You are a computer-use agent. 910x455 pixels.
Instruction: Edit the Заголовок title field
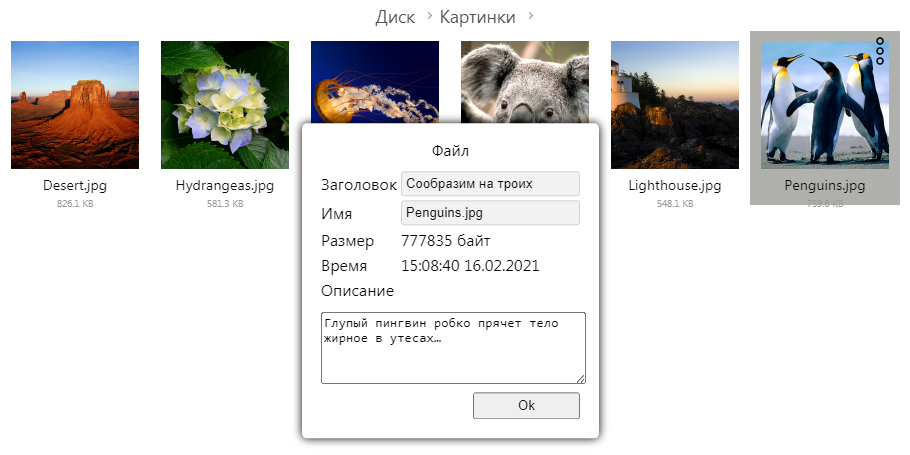pos(490,184)
